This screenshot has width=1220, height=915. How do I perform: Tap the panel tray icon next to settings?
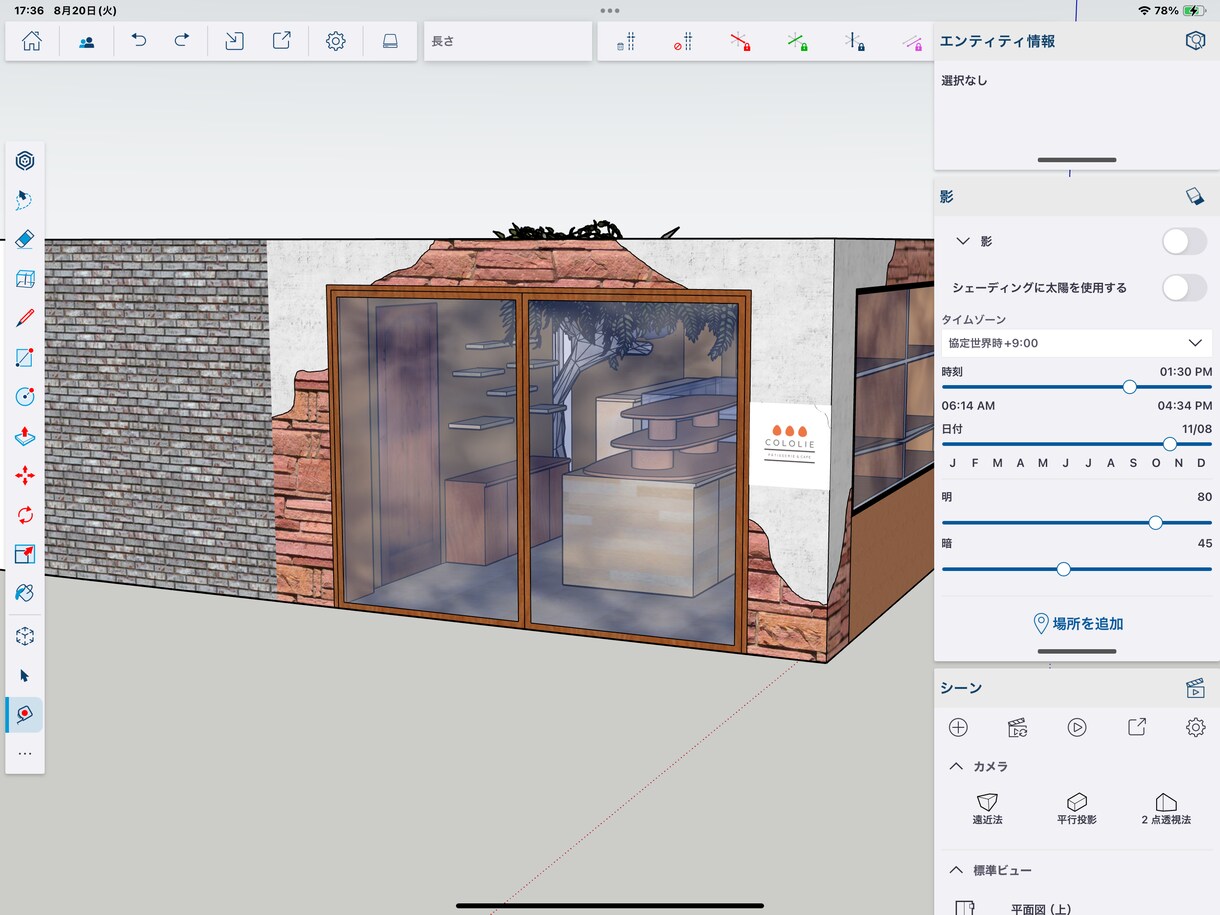pos(390,41)
